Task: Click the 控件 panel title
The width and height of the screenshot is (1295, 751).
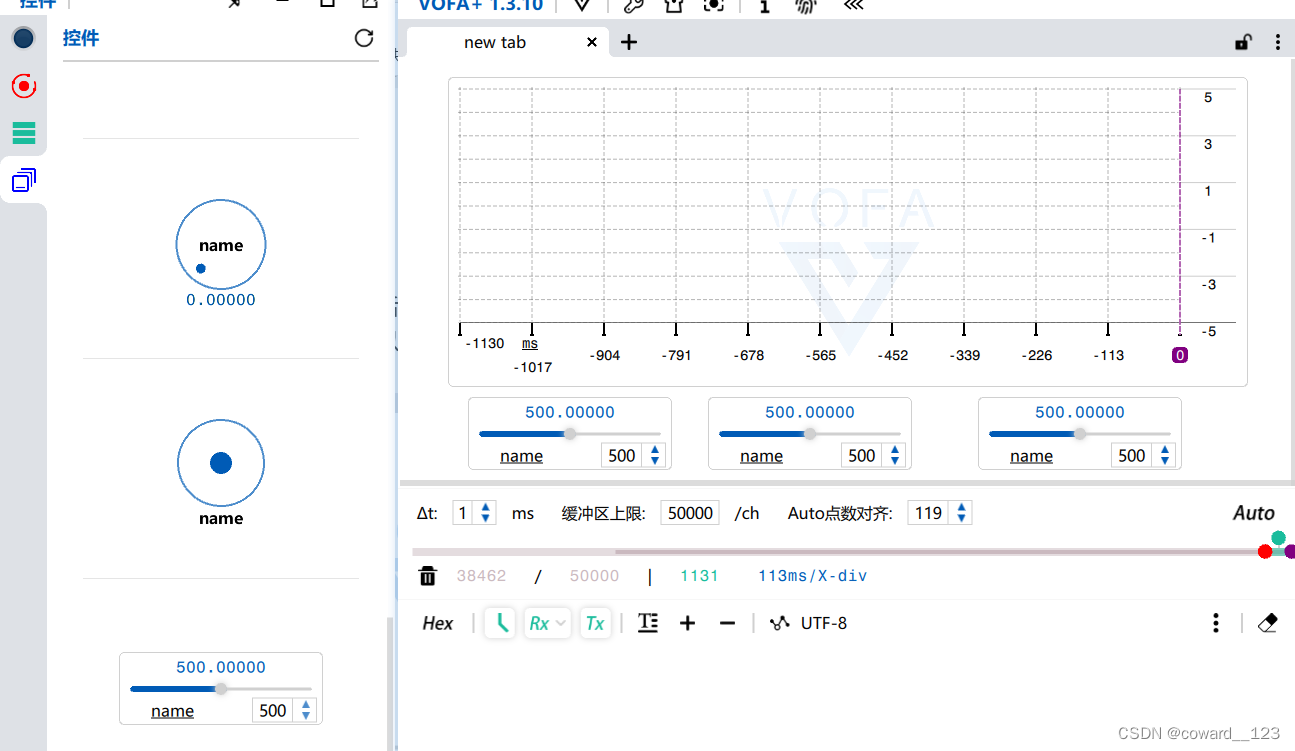Action: [x=81, y=38]
